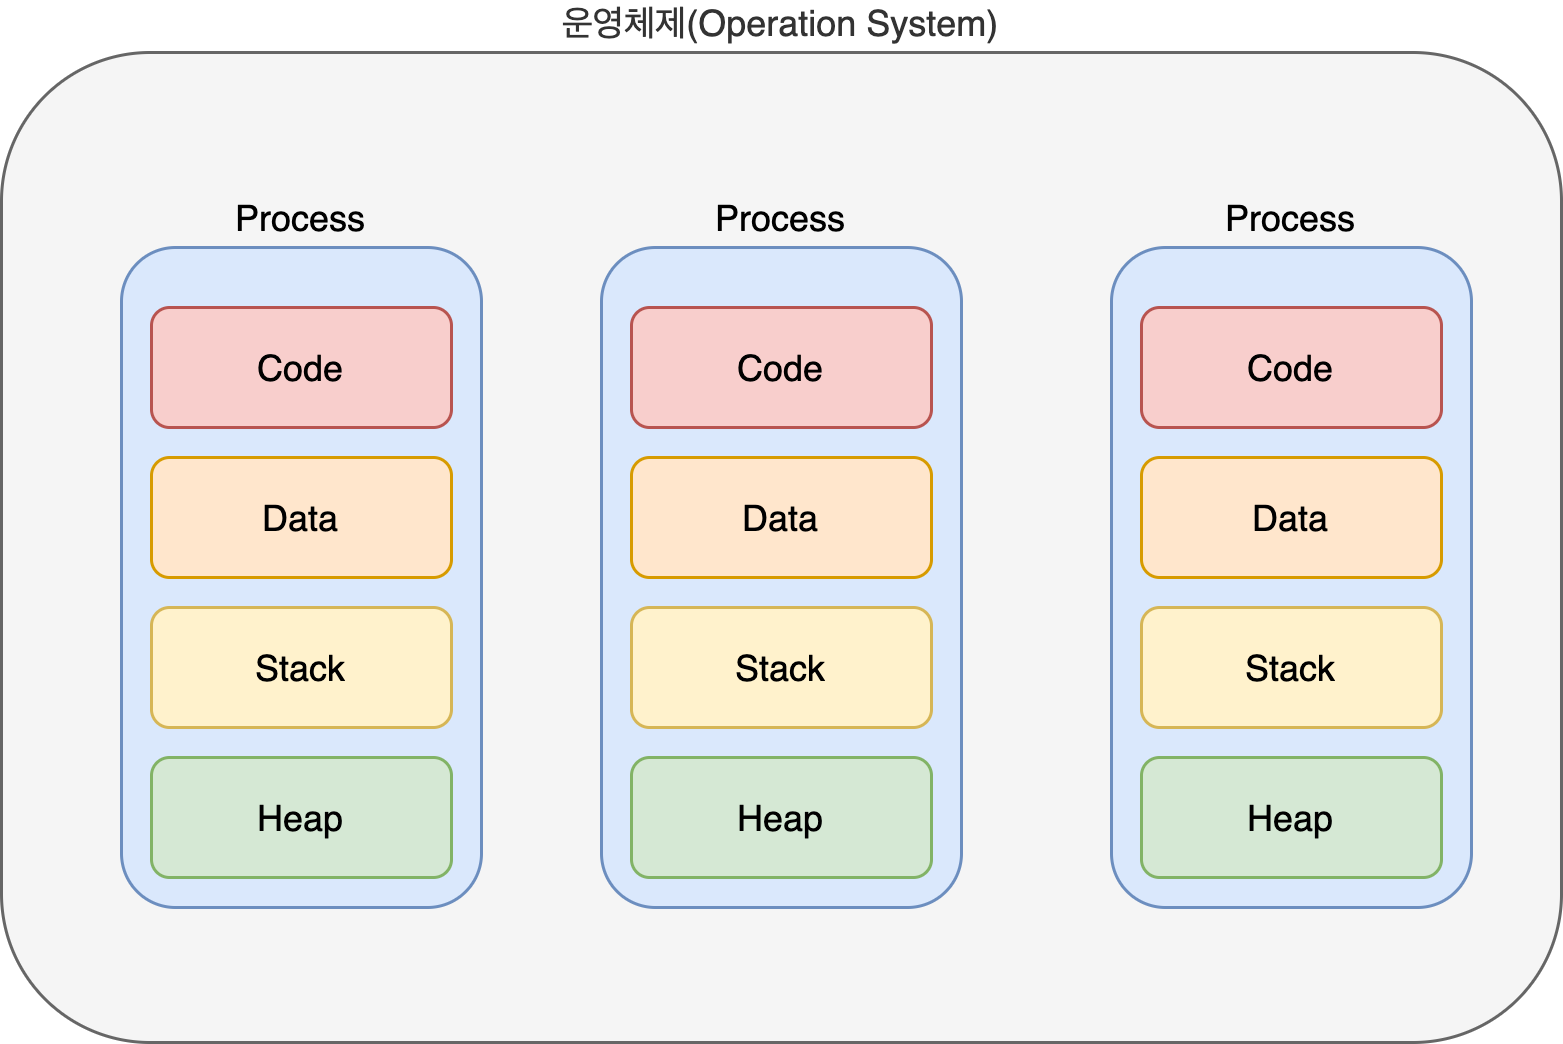Click the right Process label text
This screenshot has width=1563, height=1044.
pyautogui.click(x=1290, y=219)
